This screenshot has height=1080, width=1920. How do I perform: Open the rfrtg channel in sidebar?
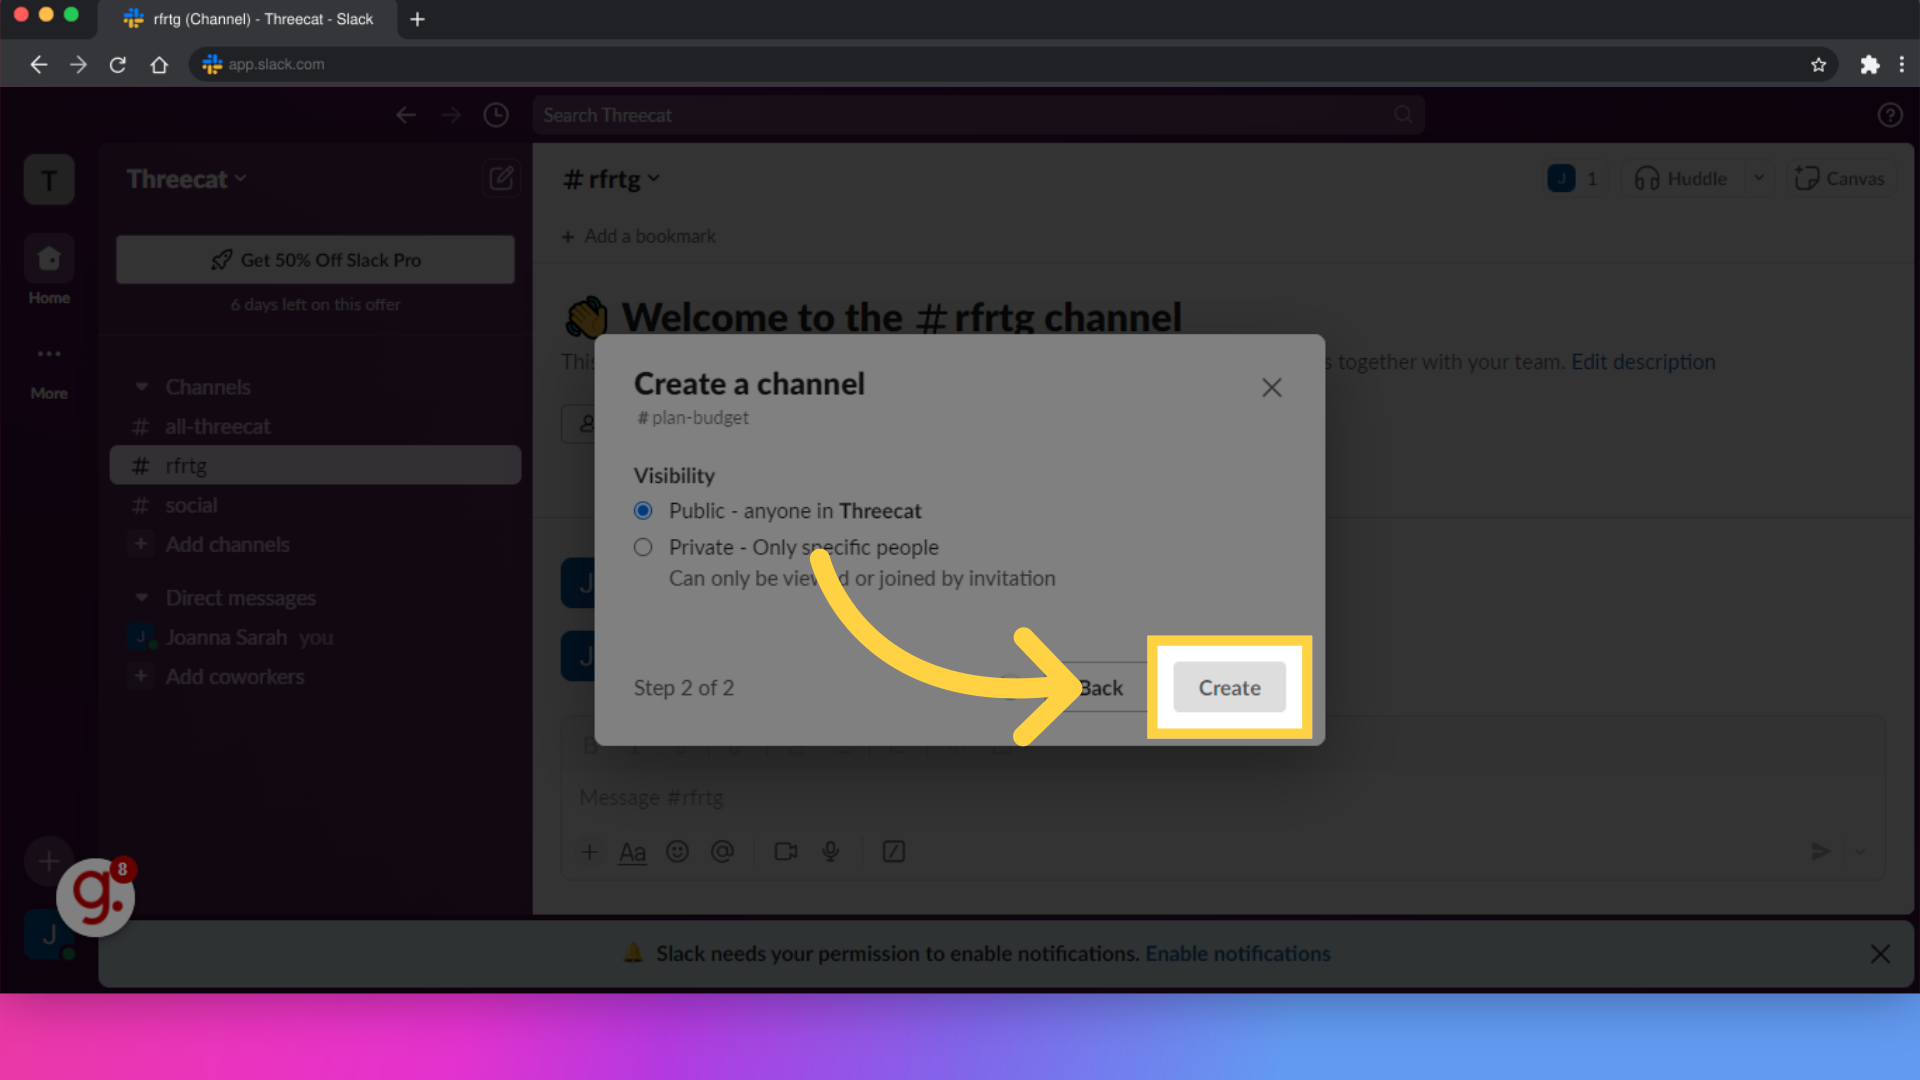click(x=315, y=466)
